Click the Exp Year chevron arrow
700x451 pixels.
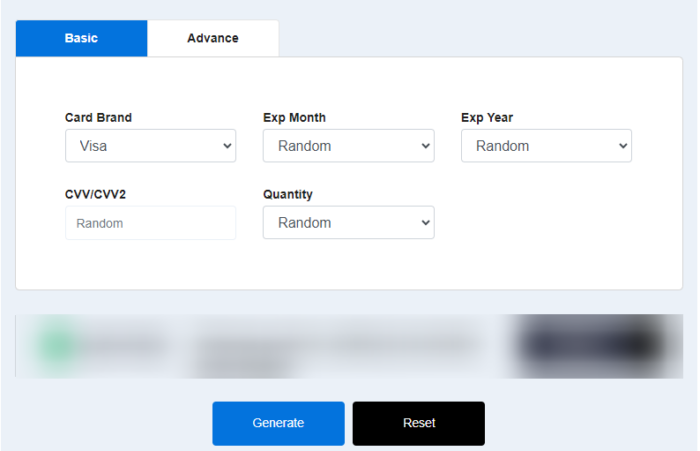point(621,146)
